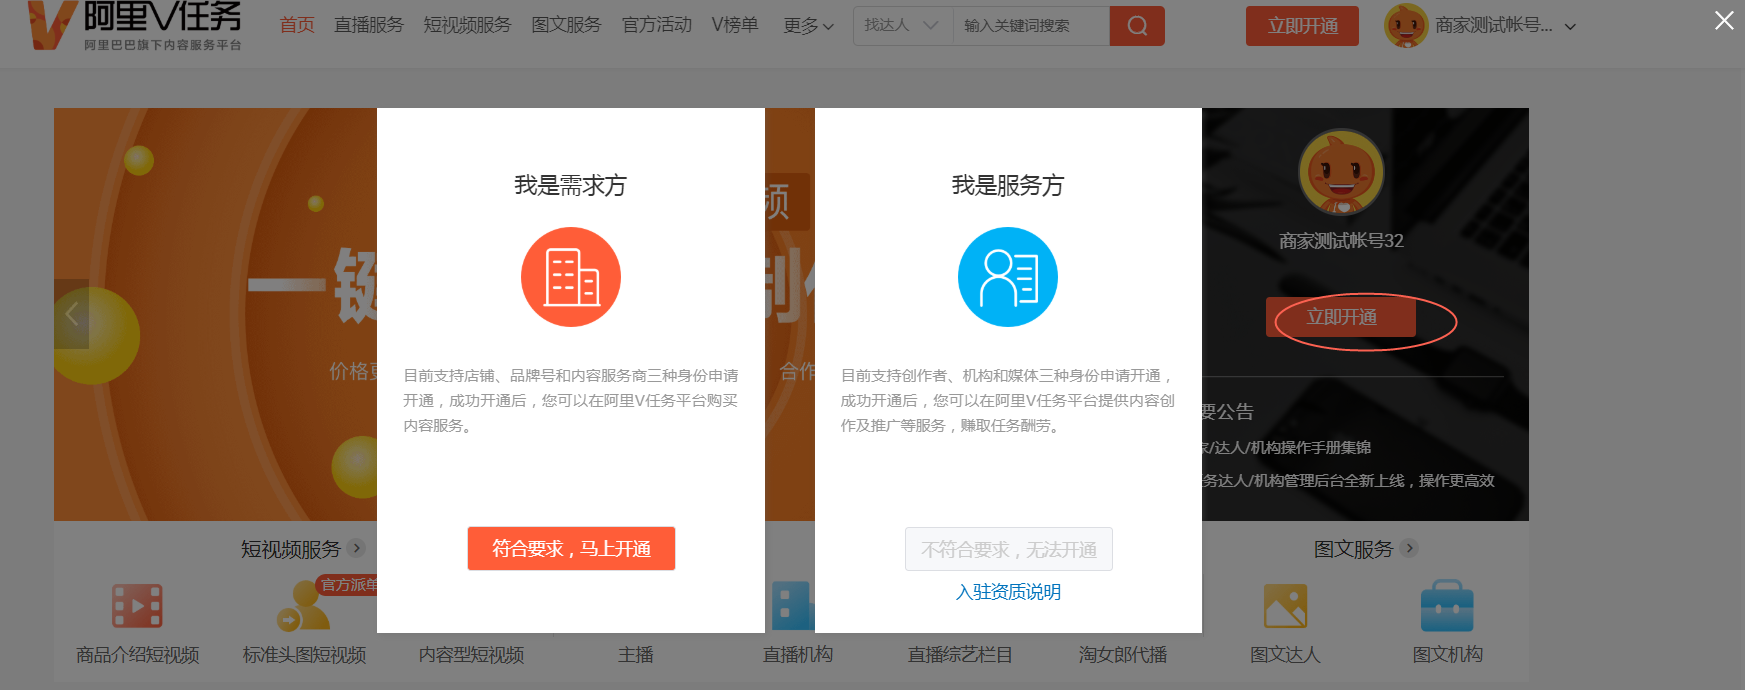Click the blue person icon for 服务方
The height and width of the screenshot is (690, 1745).
pos(1008,277)
